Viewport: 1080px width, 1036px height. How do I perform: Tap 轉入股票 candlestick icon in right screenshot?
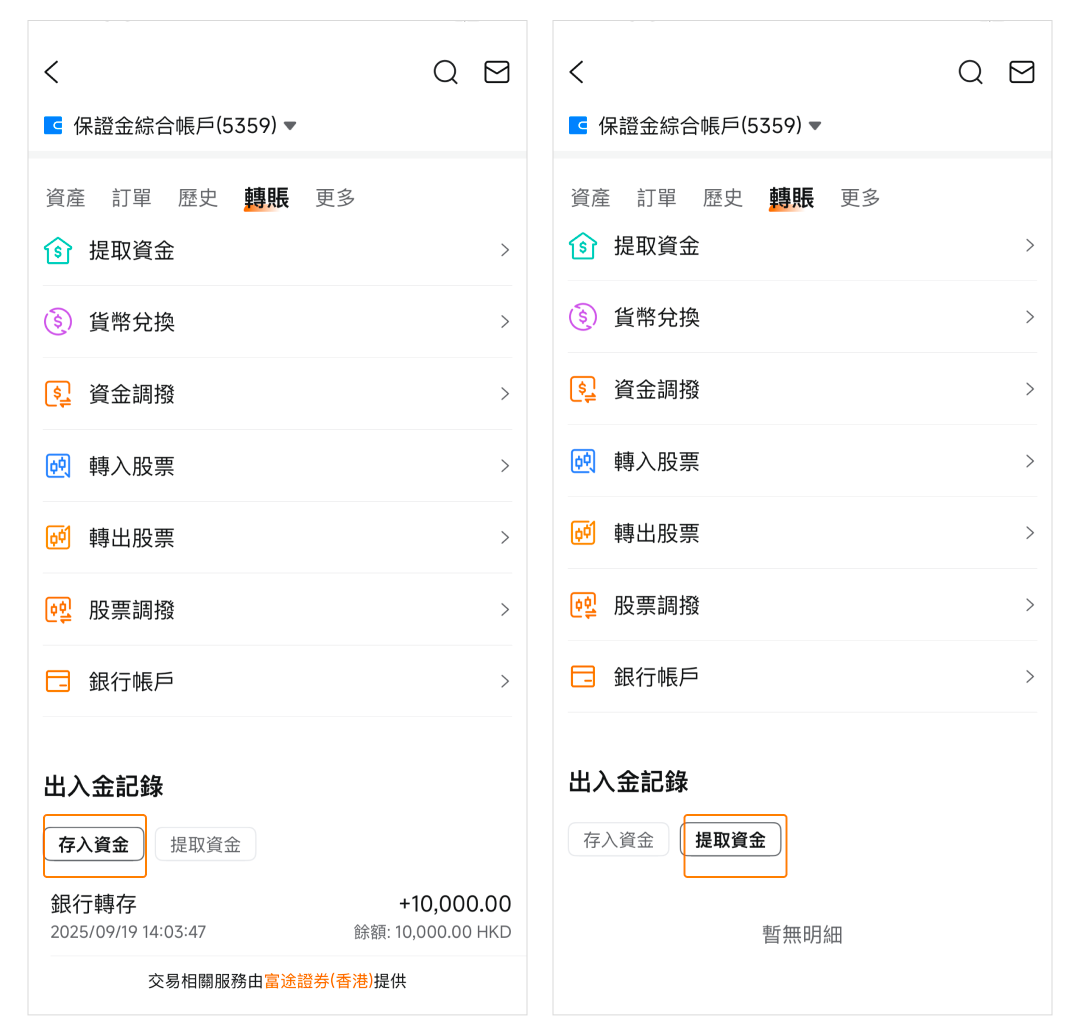(x=583, y=461)
